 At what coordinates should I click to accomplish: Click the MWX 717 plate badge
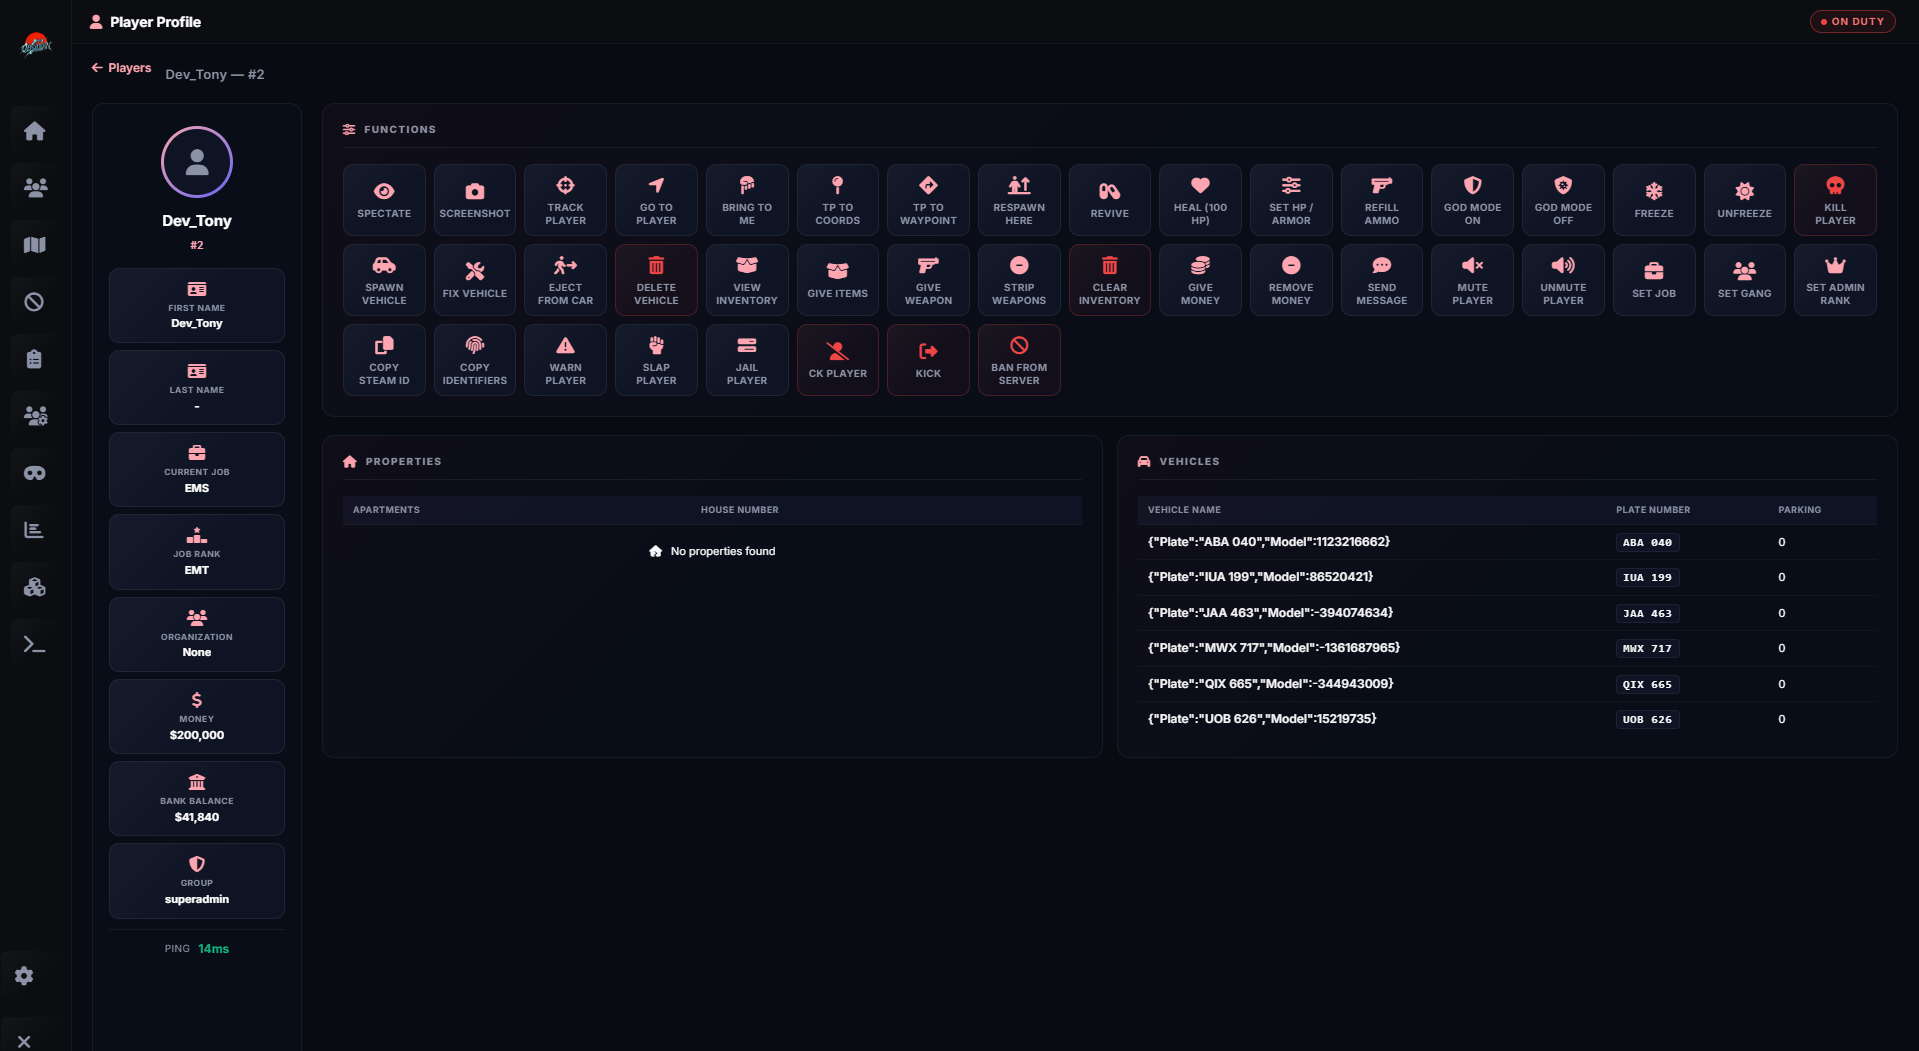click(x=1647, y=648)
